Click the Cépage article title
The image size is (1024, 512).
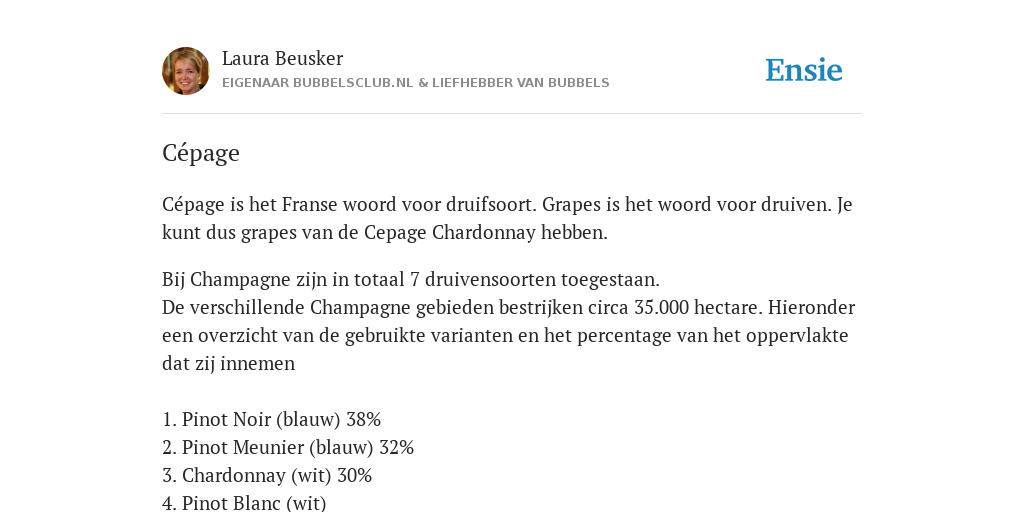tap(200, 153)
